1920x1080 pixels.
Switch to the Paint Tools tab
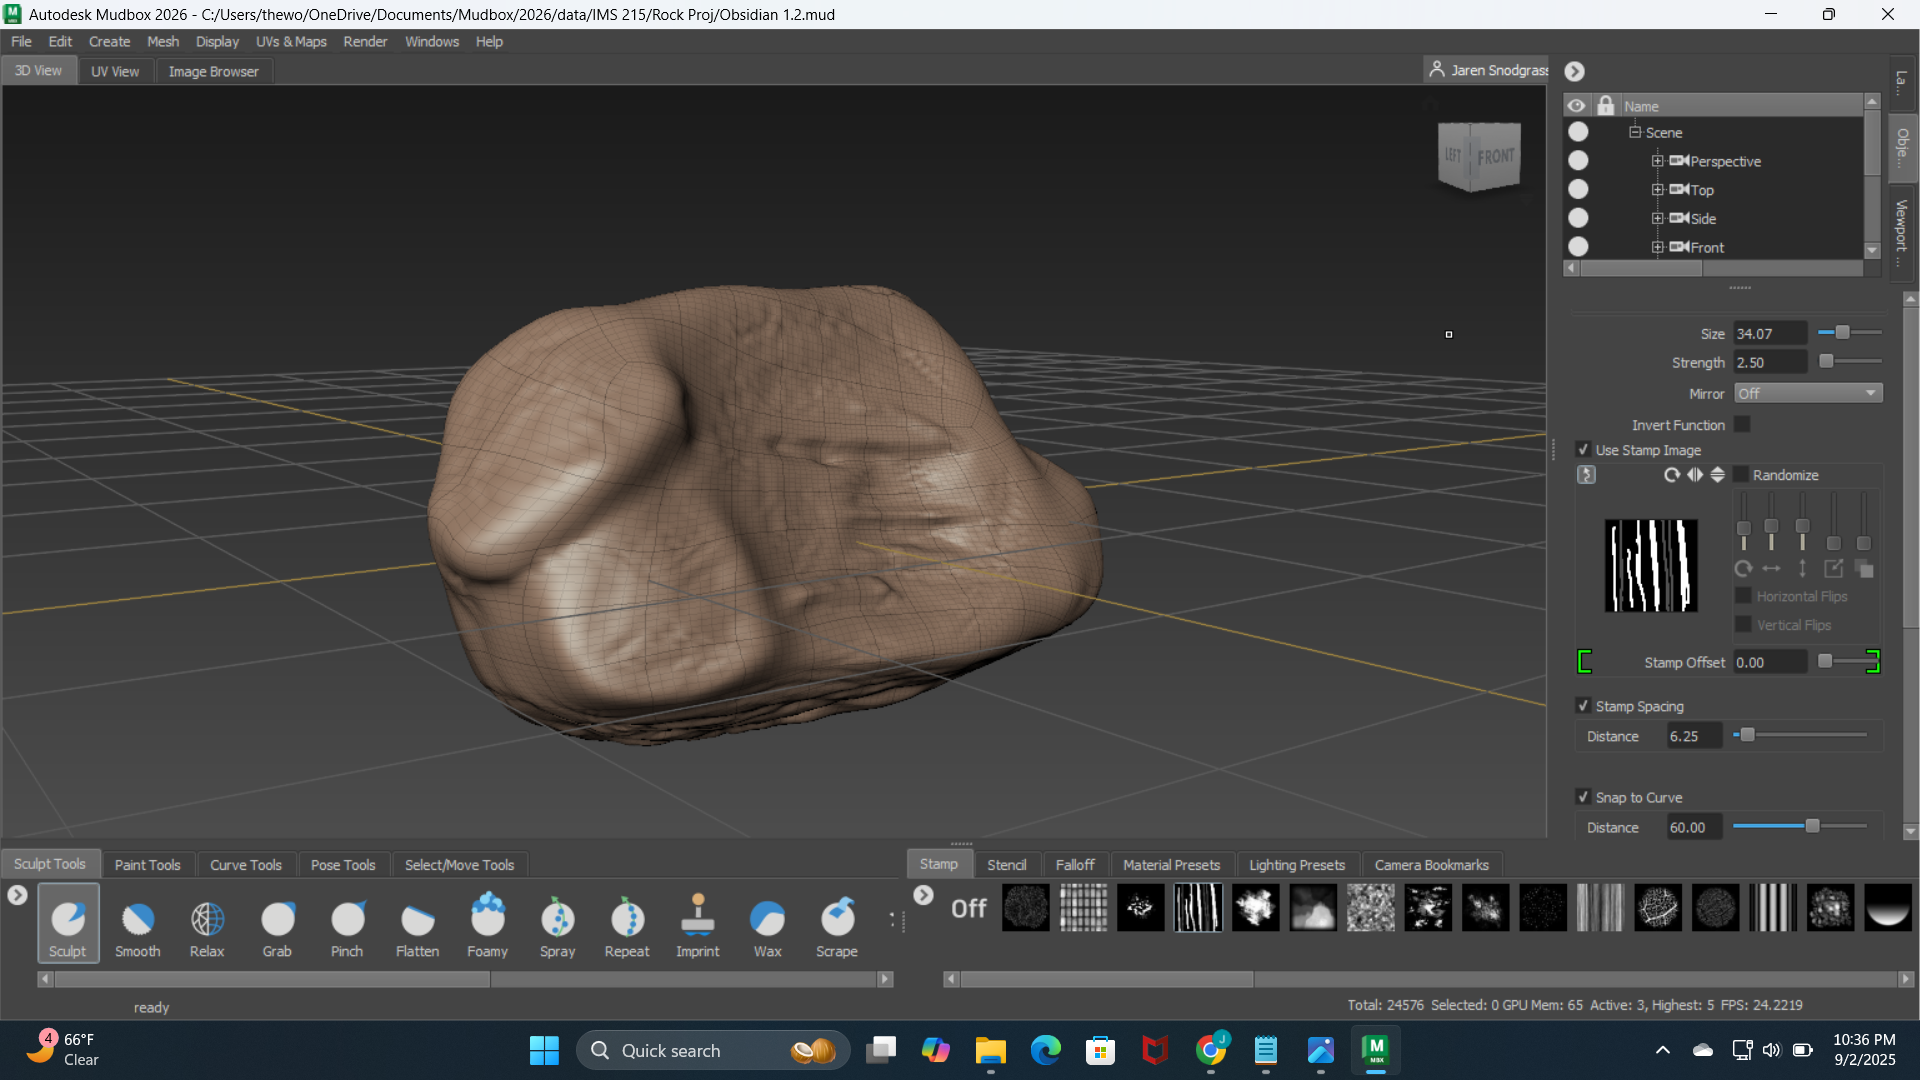[147, 865]
